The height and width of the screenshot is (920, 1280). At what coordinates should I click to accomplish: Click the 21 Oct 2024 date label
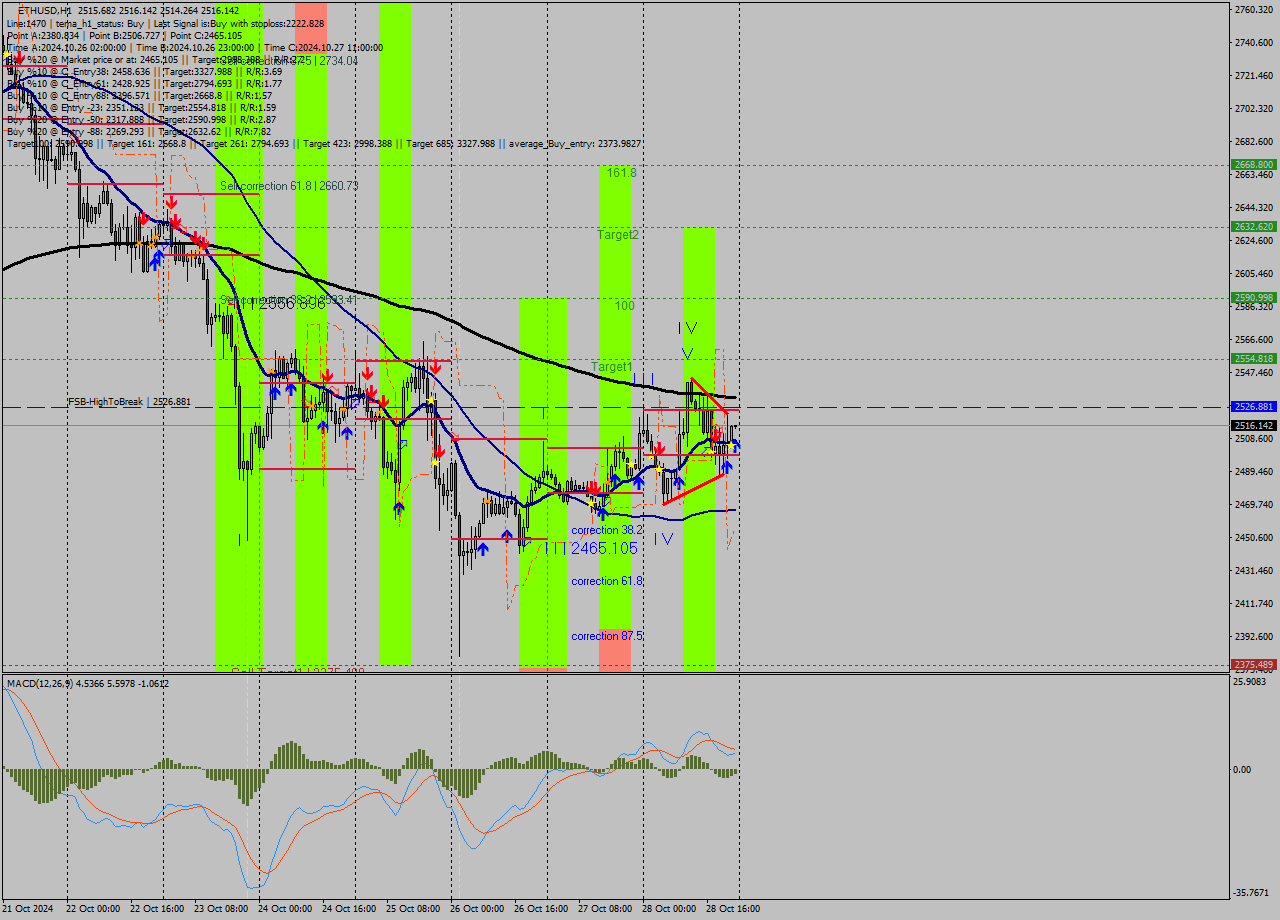coord(28,909)
